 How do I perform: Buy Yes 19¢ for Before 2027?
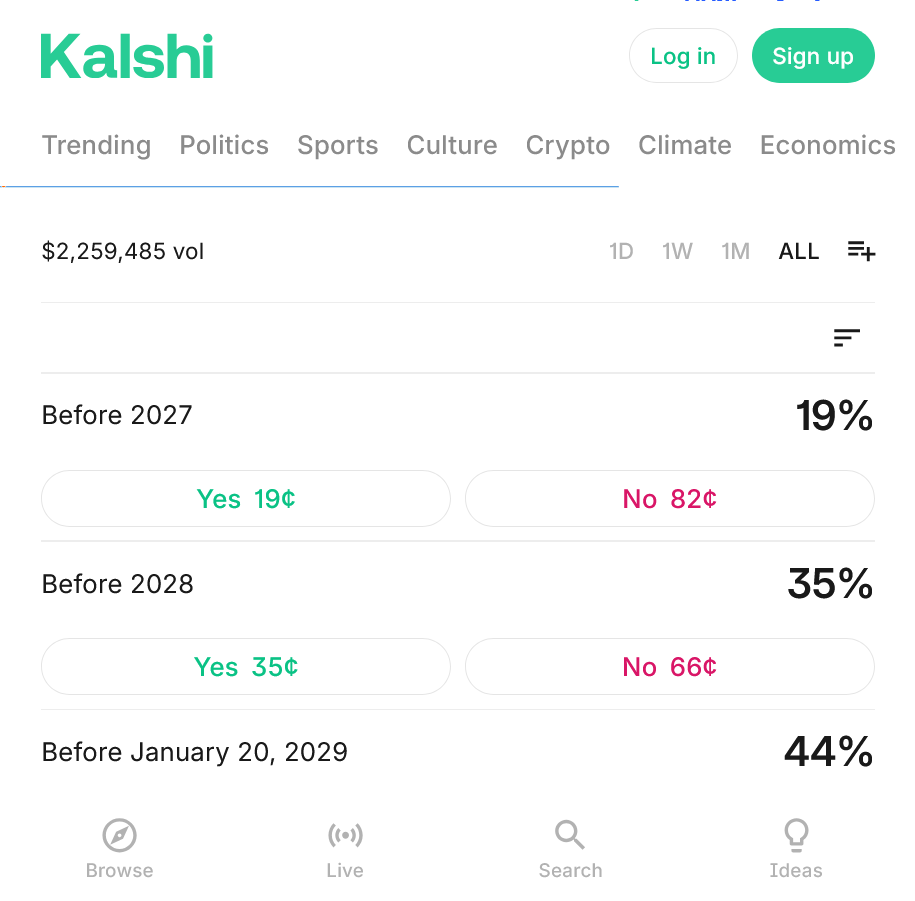coord(246,498)
